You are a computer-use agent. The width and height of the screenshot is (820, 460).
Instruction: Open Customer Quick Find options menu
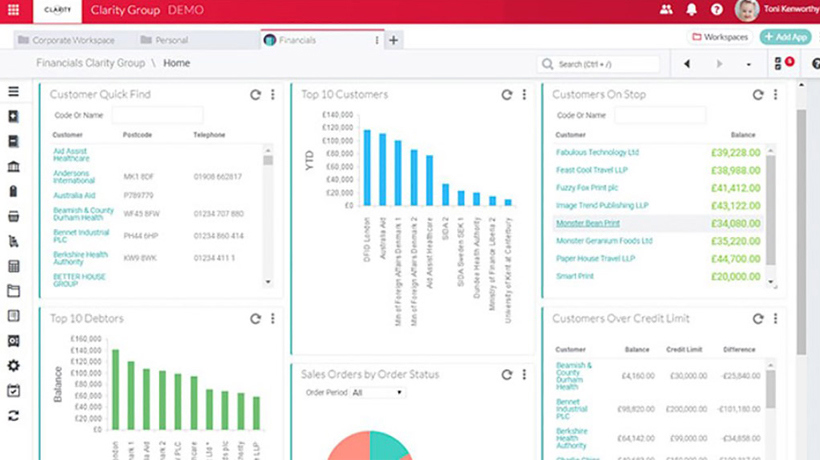(272, 95)
